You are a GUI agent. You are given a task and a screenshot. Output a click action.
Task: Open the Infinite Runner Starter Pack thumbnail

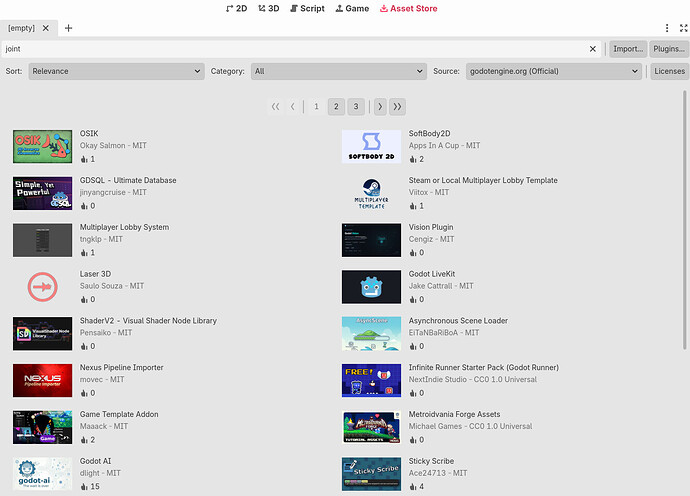pos(371,380)
